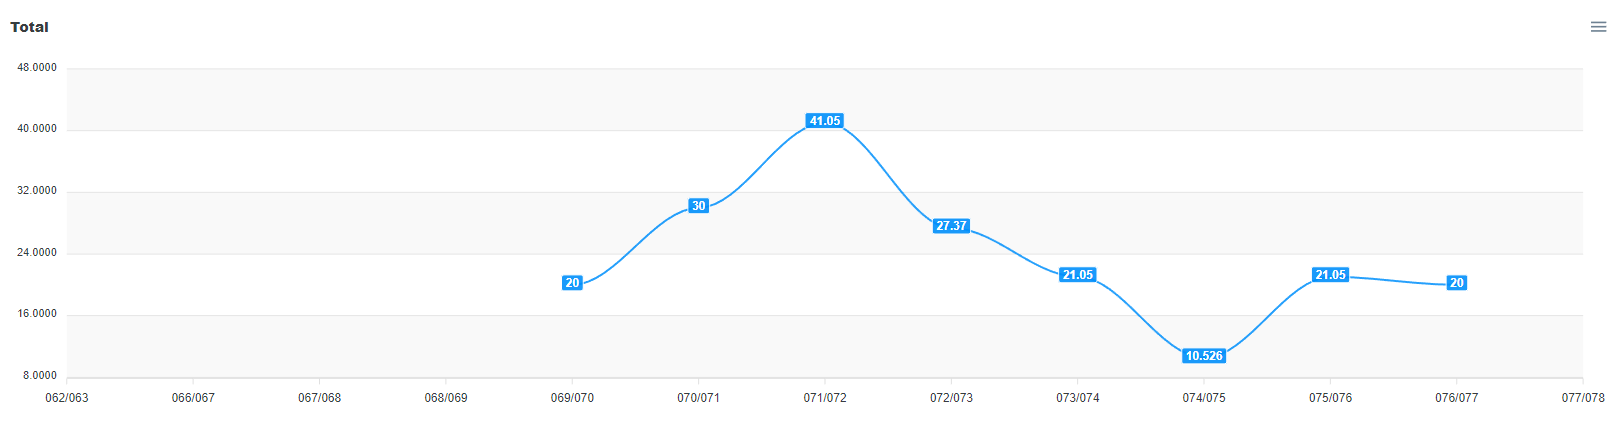The height and width of the screenshot is (443, 1611).
Task: Select the 20 label at 069/070
Action: coord(572,283)
